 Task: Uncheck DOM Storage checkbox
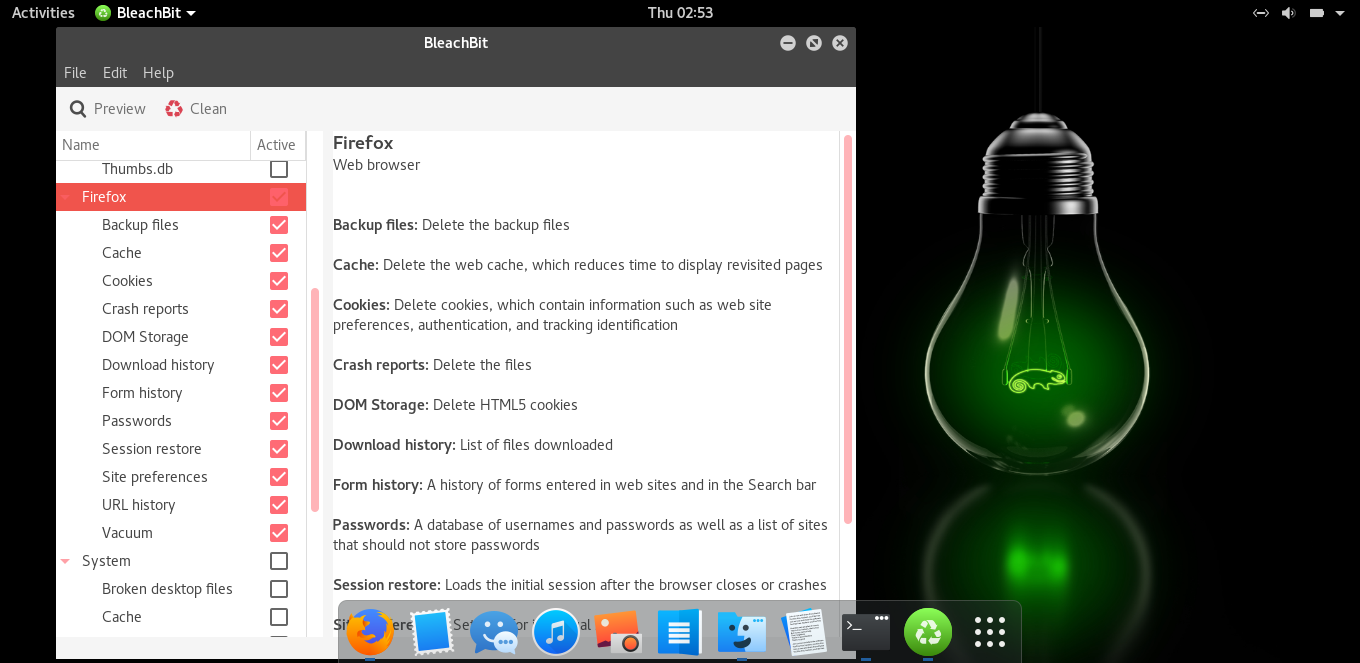click(x=279, y=337)
